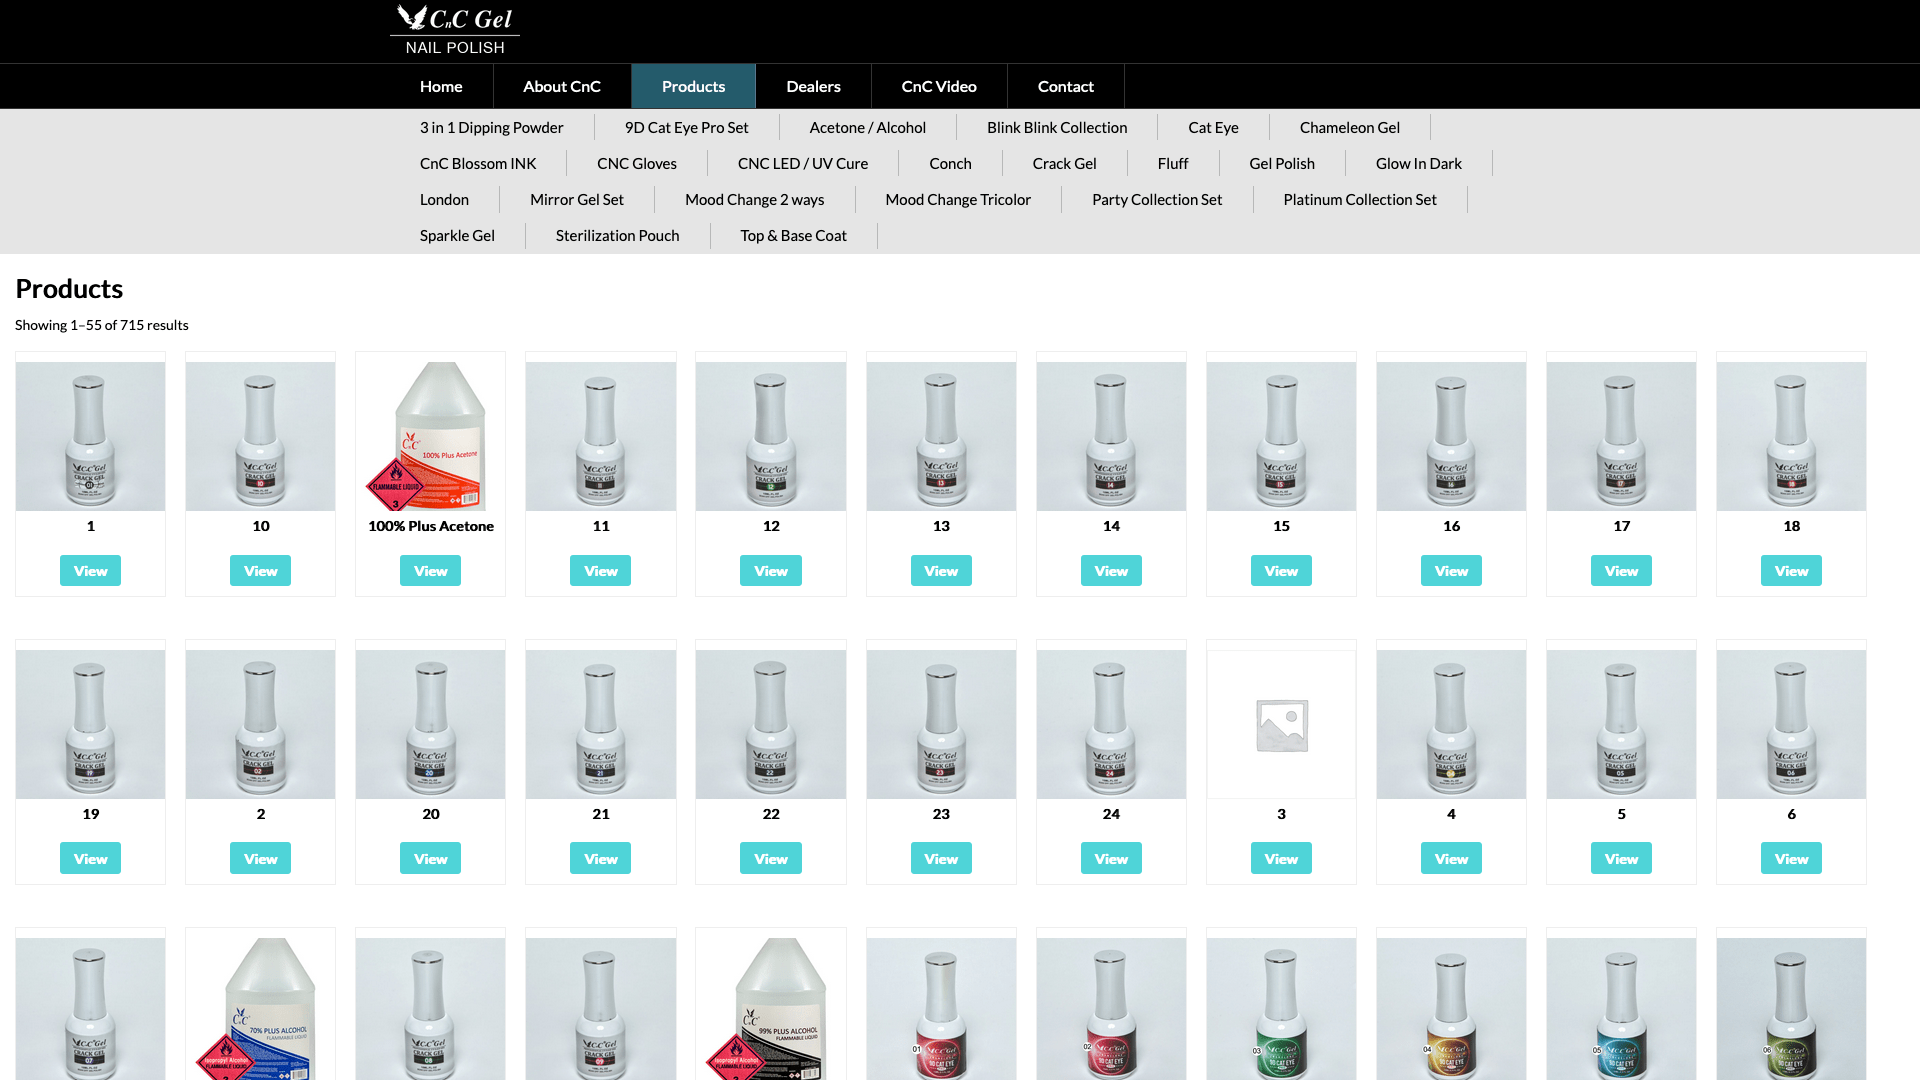Click the placeholder image for product 3
Image resolution: width=1920 pixels, height=1080 pixels.
tap(1281, 724)
